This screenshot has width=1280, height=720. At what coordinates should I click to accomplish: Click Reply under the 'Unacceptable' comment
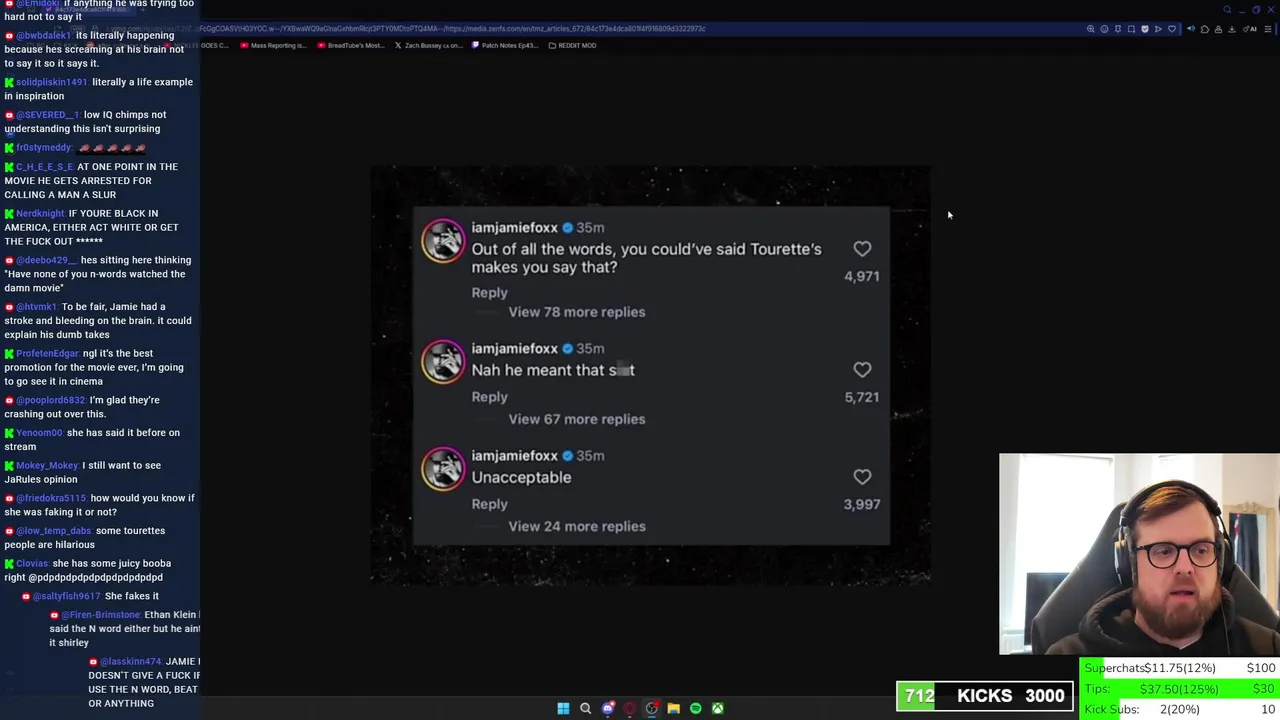click(489, 504)
